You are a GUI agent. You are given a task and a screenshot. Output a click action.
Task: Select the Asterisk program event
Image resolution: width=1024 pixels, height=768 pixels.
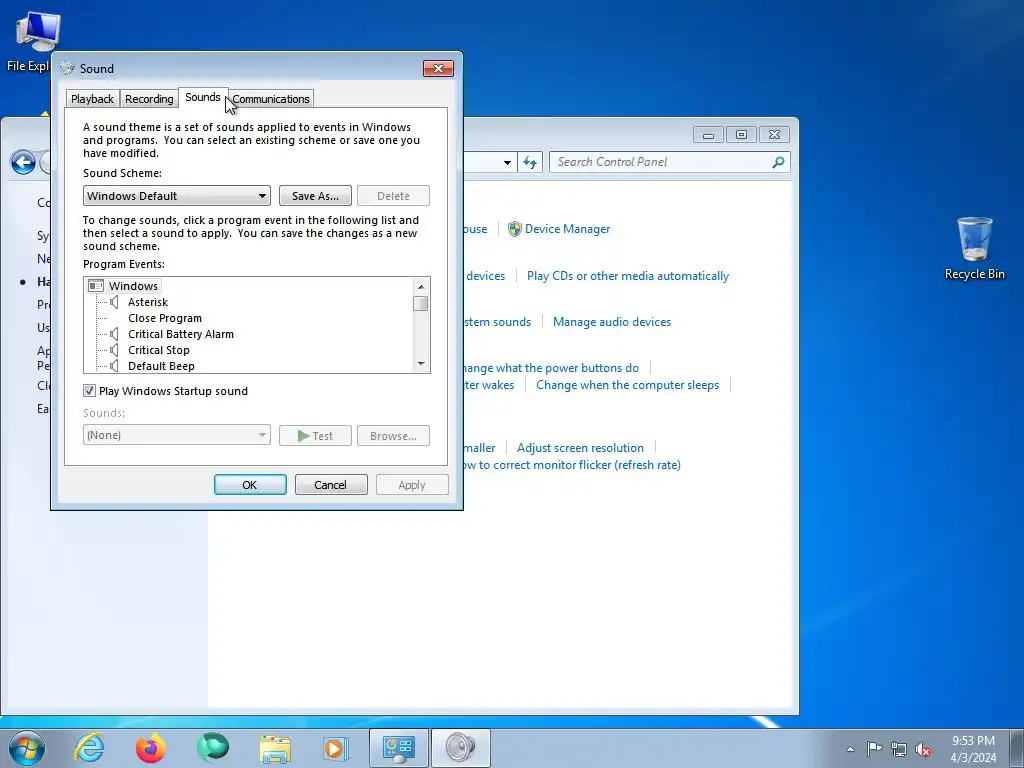coord(148,302)
